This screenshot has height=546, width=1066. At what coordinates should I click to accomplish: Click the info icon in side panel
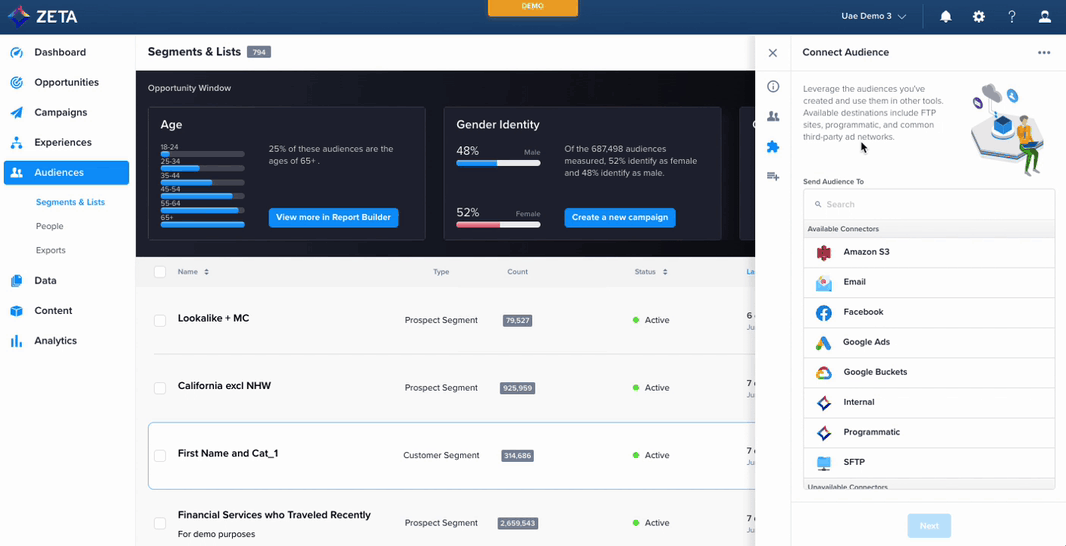[x=773, y=87]
